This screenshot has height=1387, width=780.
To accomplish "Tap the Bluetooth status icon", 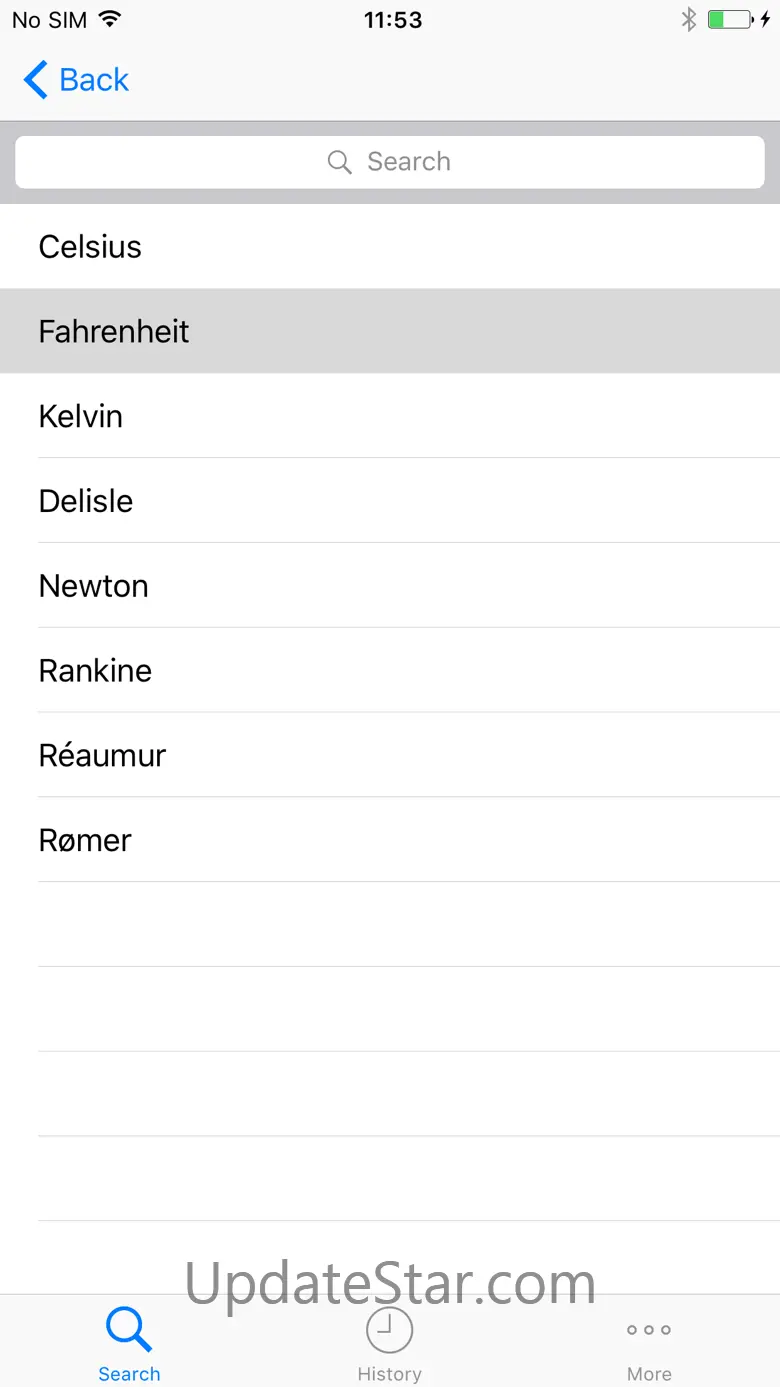I will pyautogui.click(x=688, y=20).
